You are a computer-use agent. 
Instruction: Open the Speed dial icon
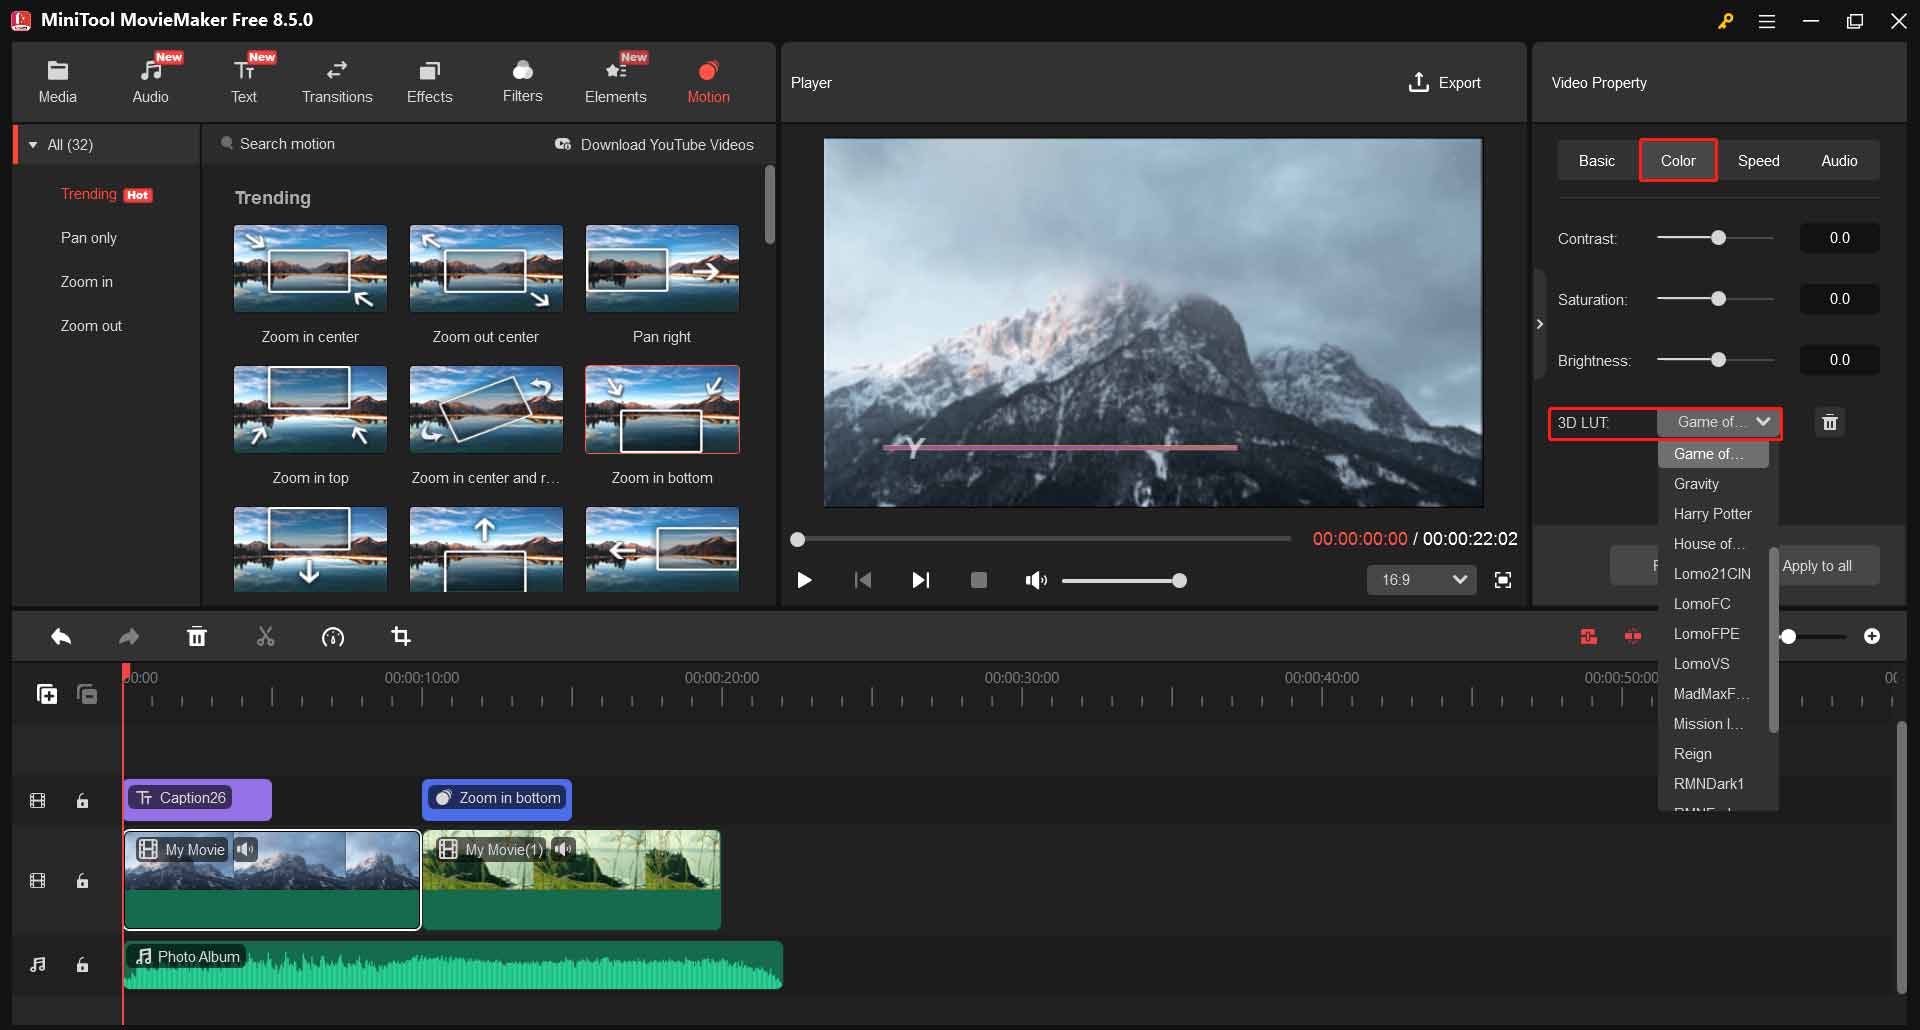point(333,637)
